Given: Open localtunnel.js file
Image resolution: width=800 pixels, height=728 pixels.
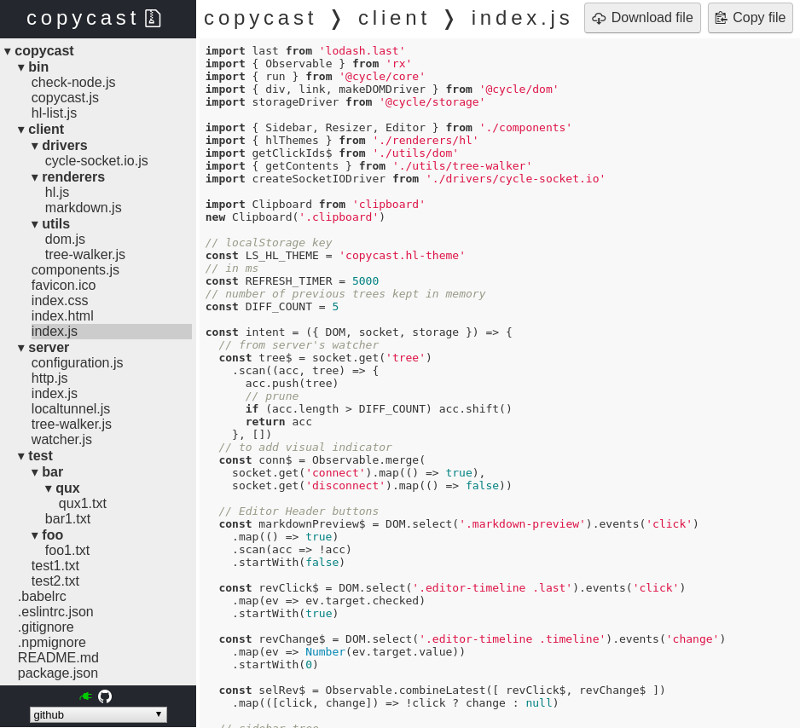Looking at the screenshot, I should coord(70,409).
